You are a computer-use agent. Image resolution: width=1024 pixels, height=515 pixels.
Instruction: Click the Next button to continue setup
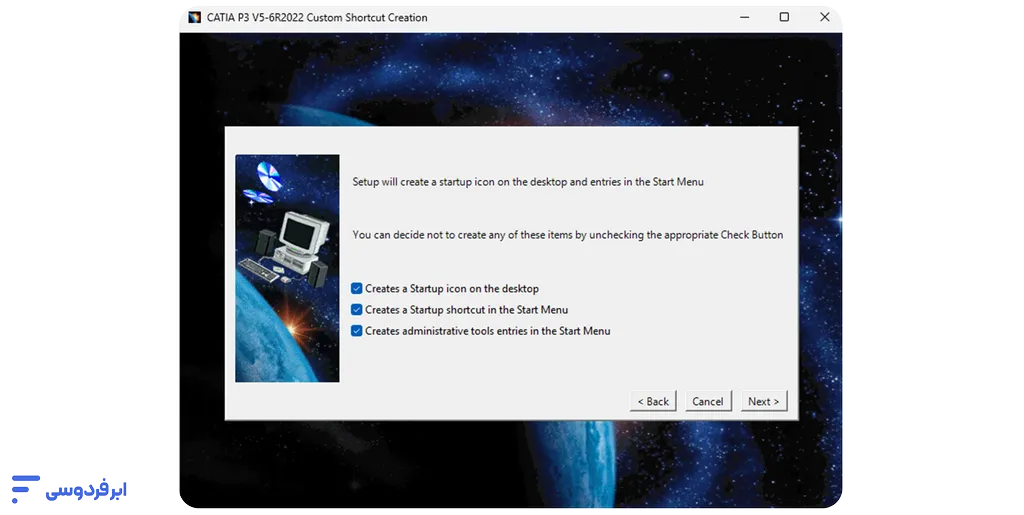[x=765, y=401]
